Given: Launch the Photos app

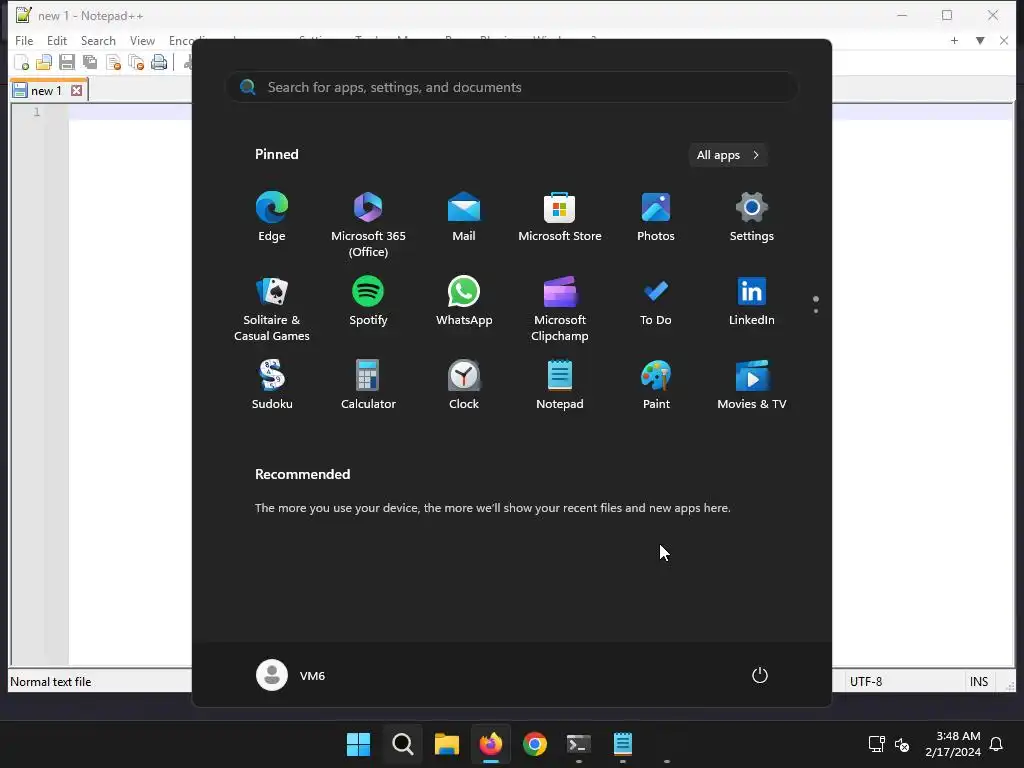Looking at the screenshot, I should point(656,217).
